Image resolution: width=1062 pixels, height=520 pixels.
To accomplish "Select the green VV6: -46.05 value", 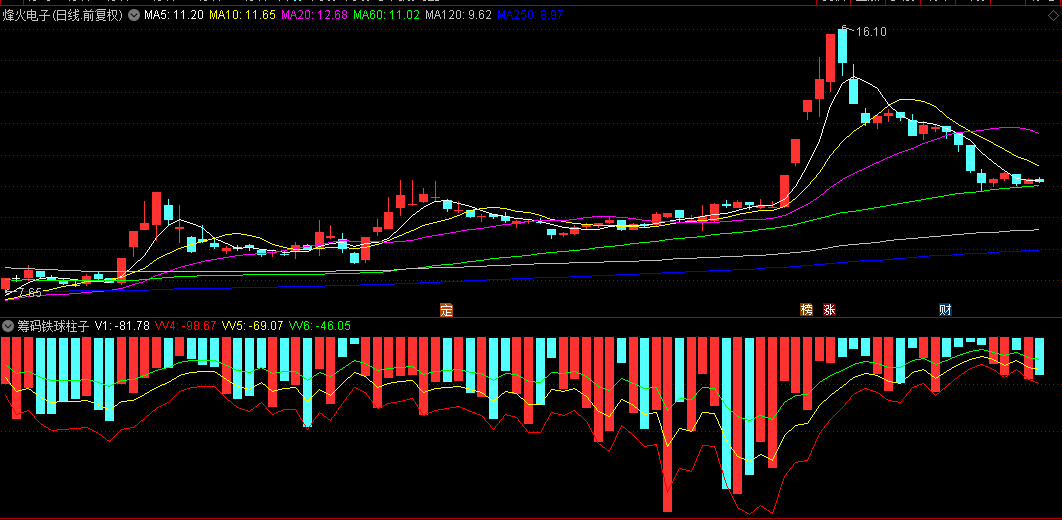I will point(320,326).
